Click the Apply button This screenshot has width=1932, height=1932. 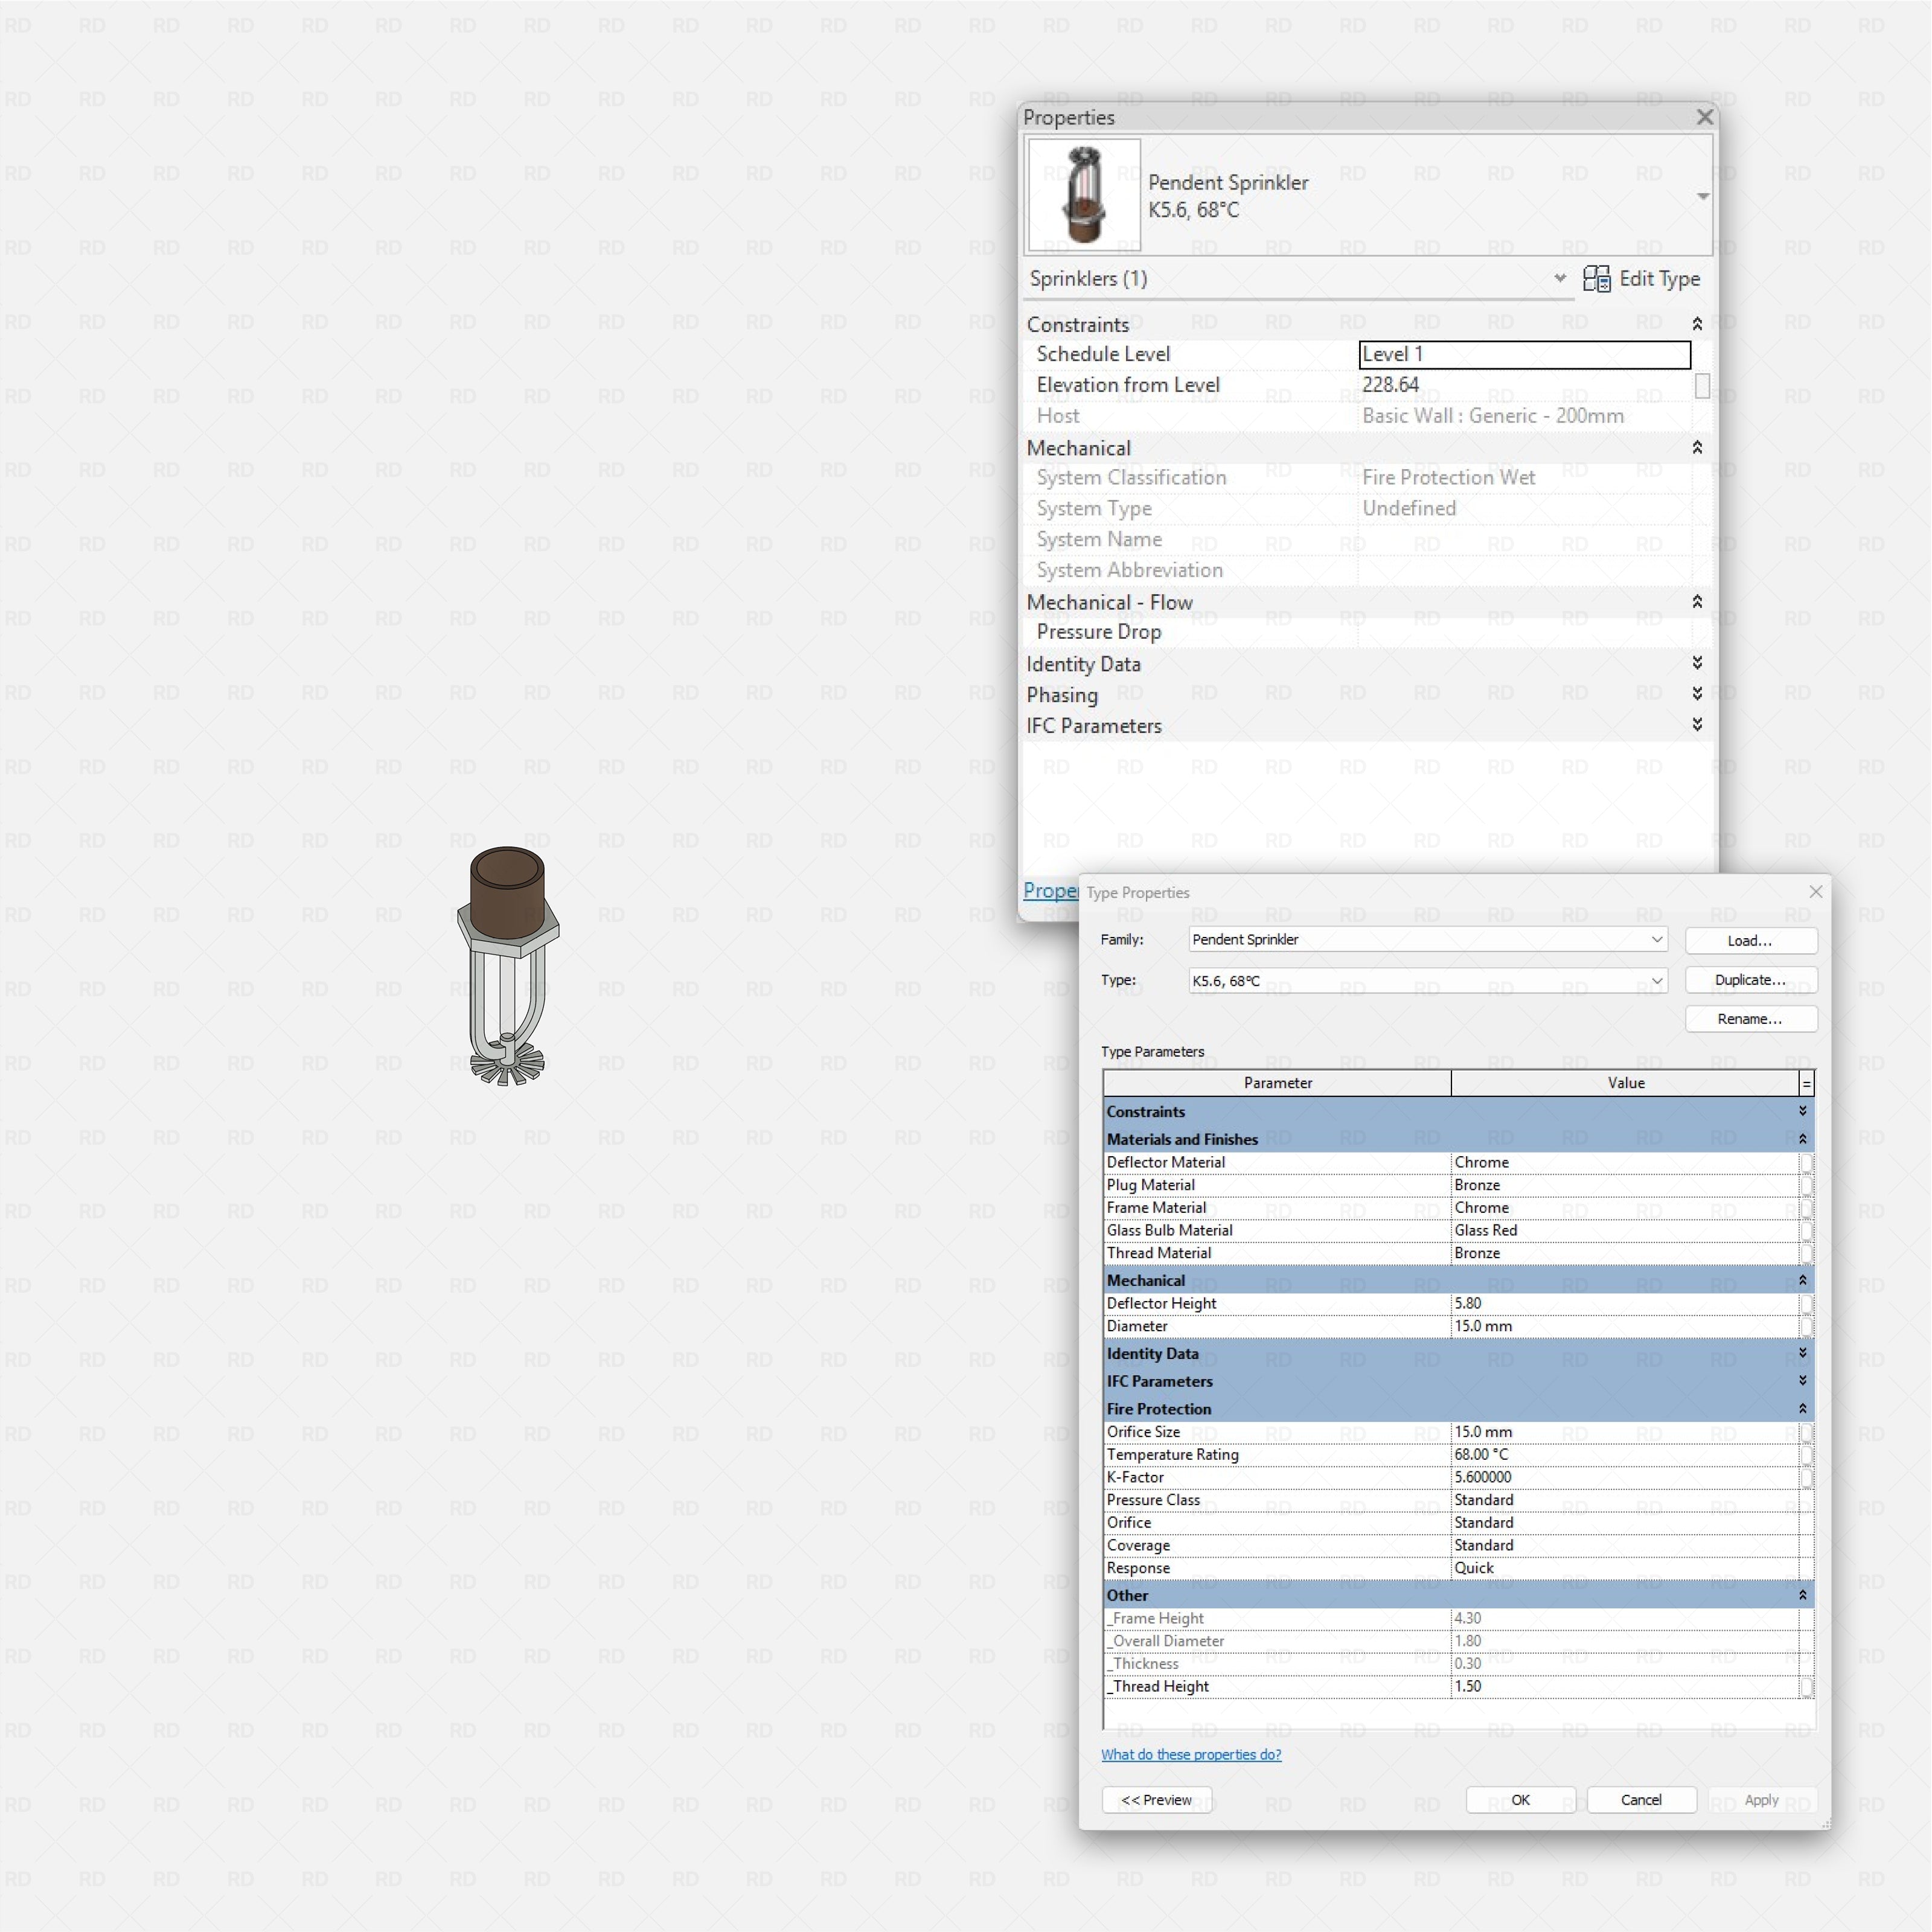1761,1800
